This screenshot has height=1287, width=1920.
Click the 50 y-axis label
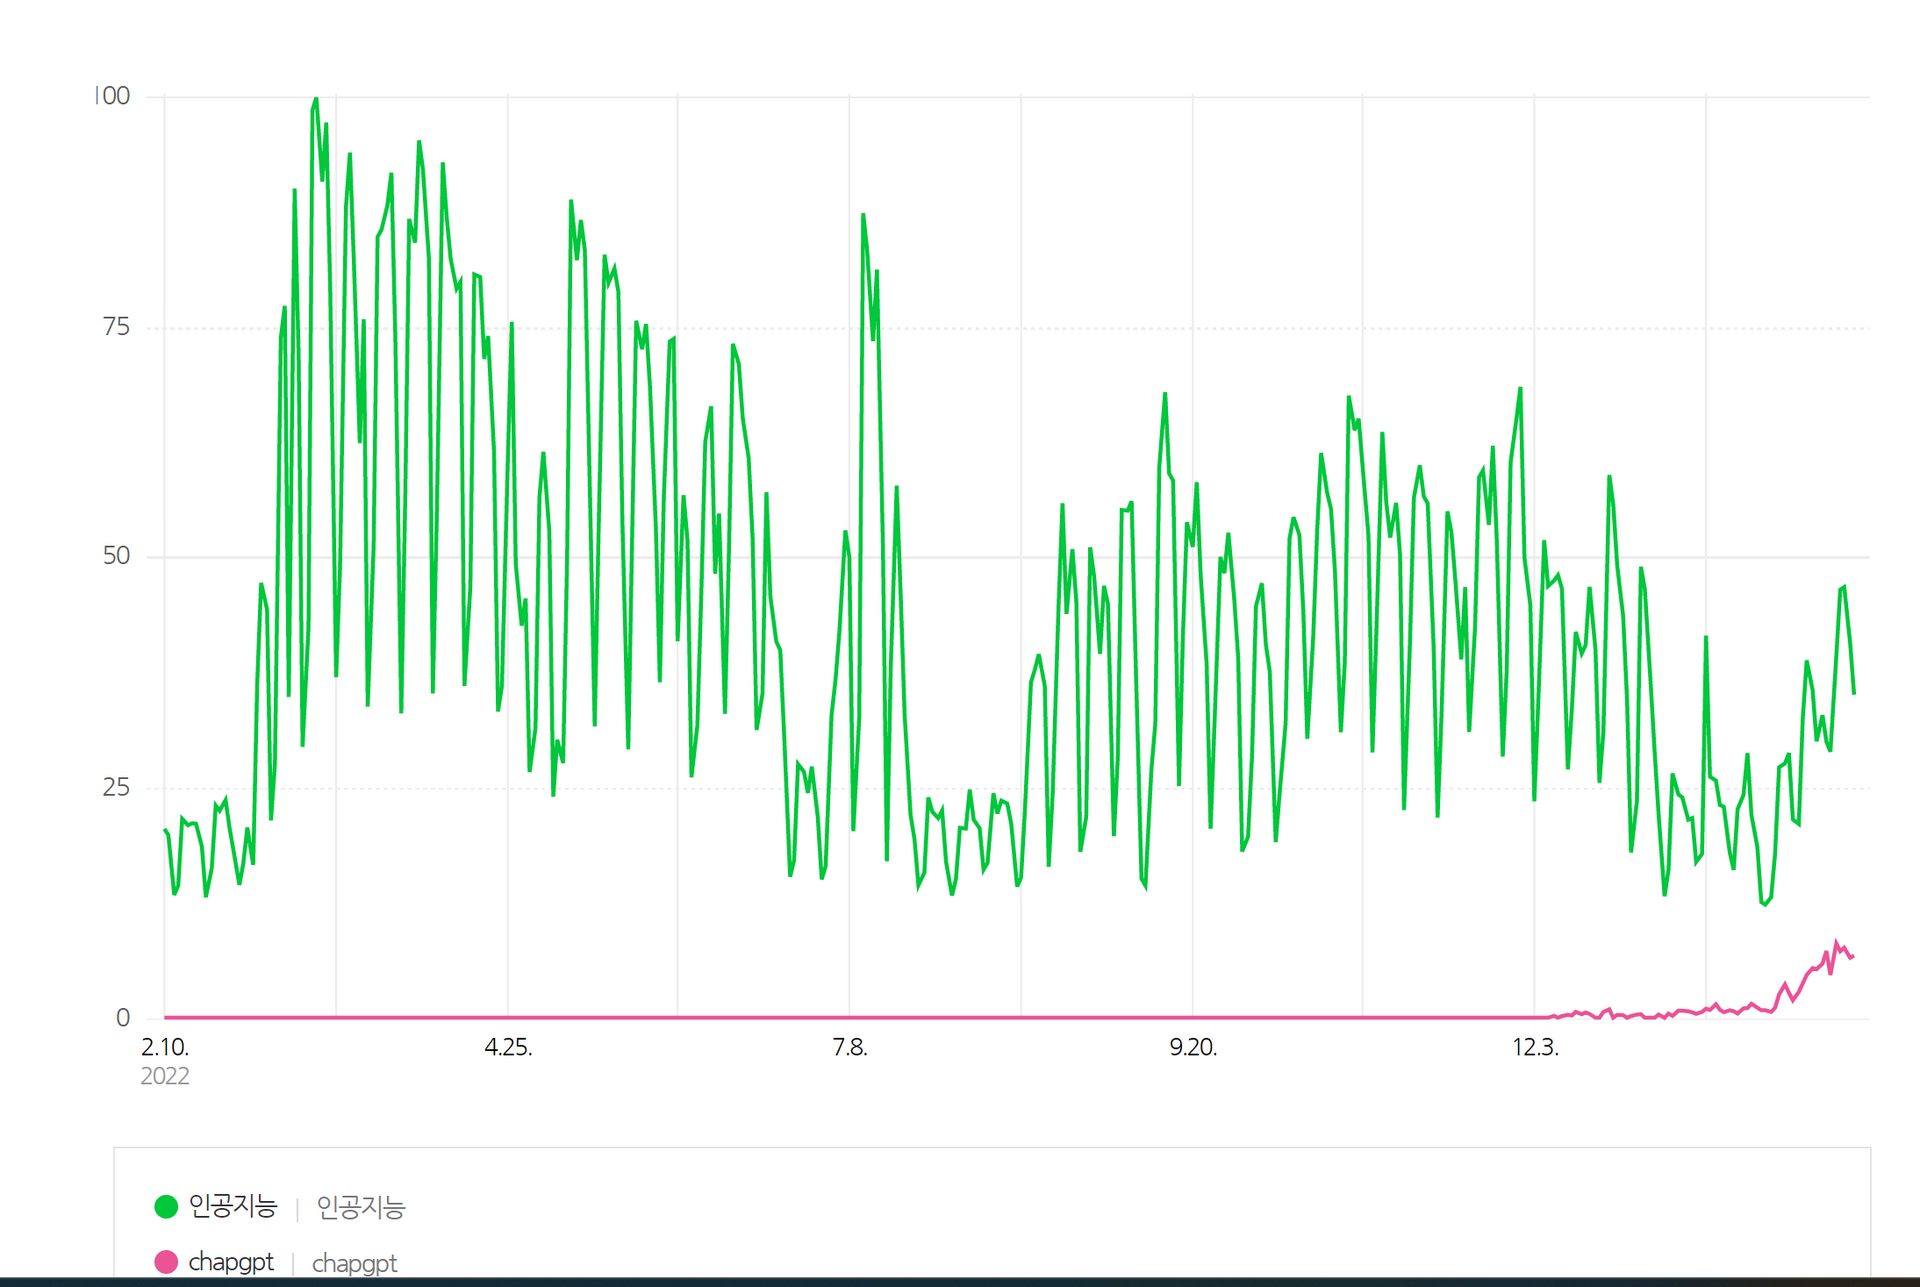pyautogui.click(x=116, y=556)
